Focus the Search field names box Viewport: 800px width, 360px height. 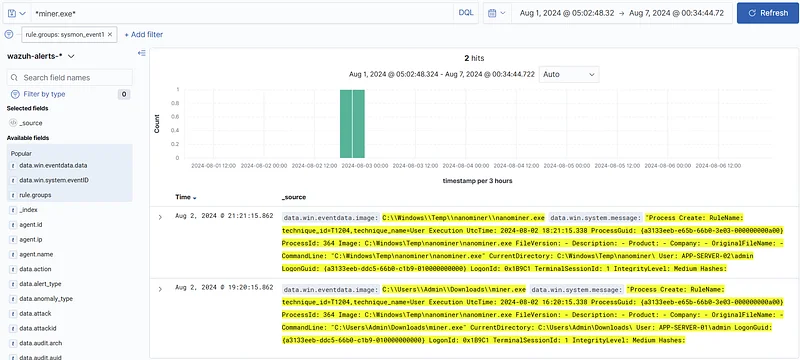(69, 78)
